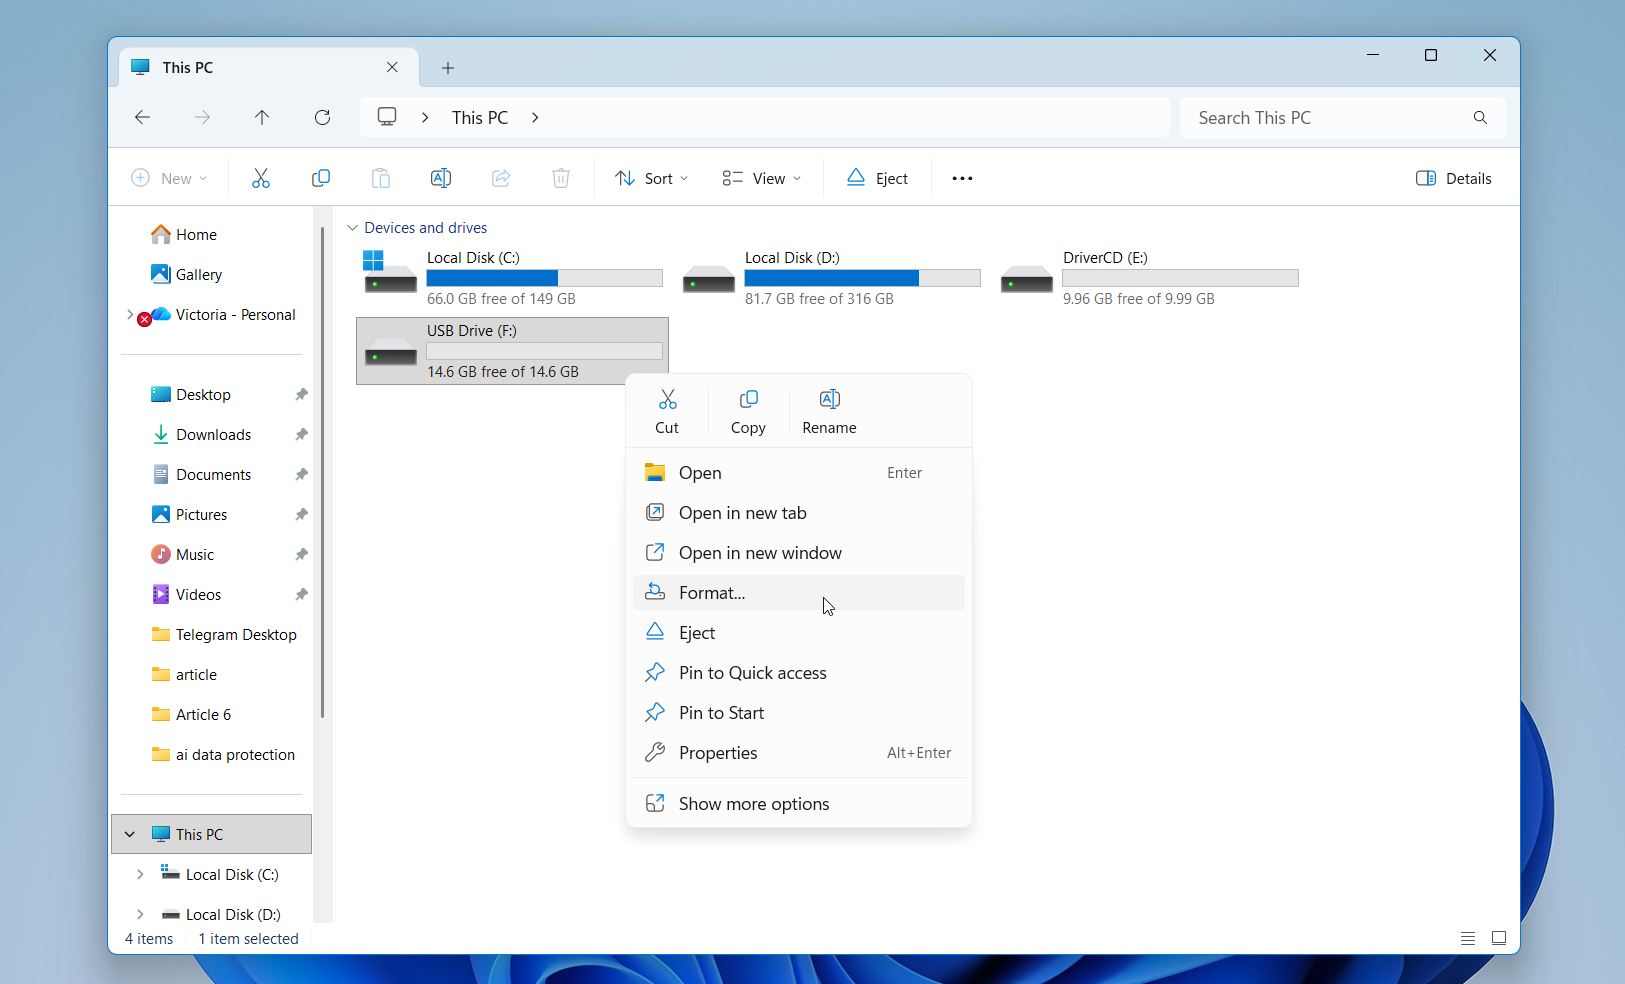
Task: Collapse the This PC tree node
Action: pyautogui.click(x=130, y=834)
